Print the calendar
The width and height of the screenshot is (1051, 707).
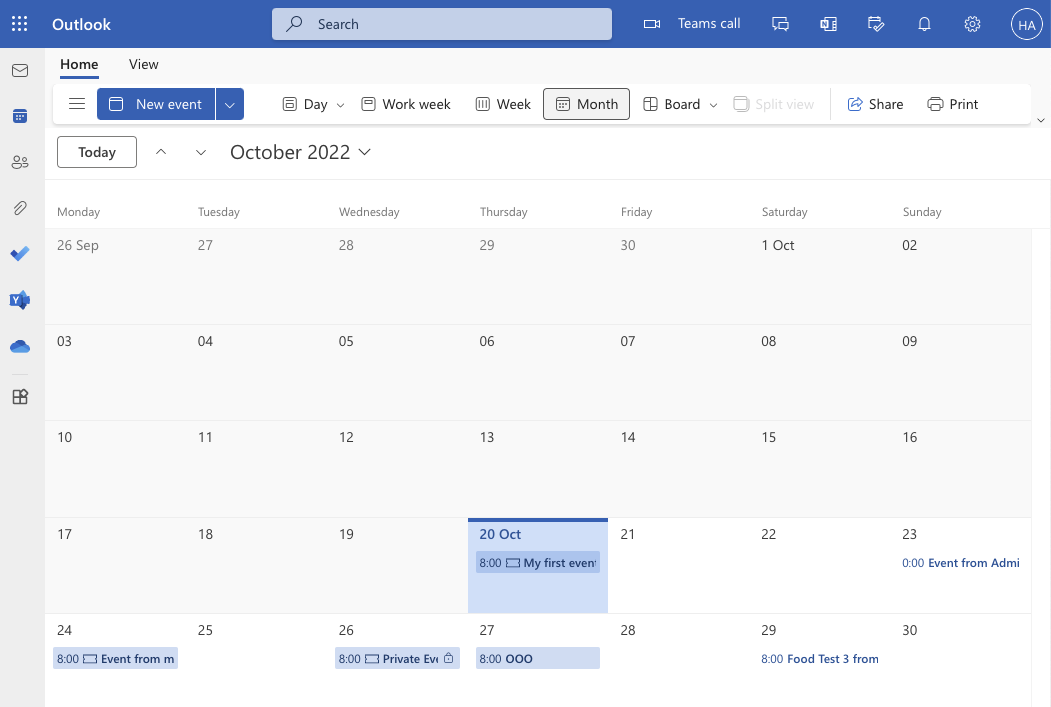pyautogui.click(x=952, y=104)
